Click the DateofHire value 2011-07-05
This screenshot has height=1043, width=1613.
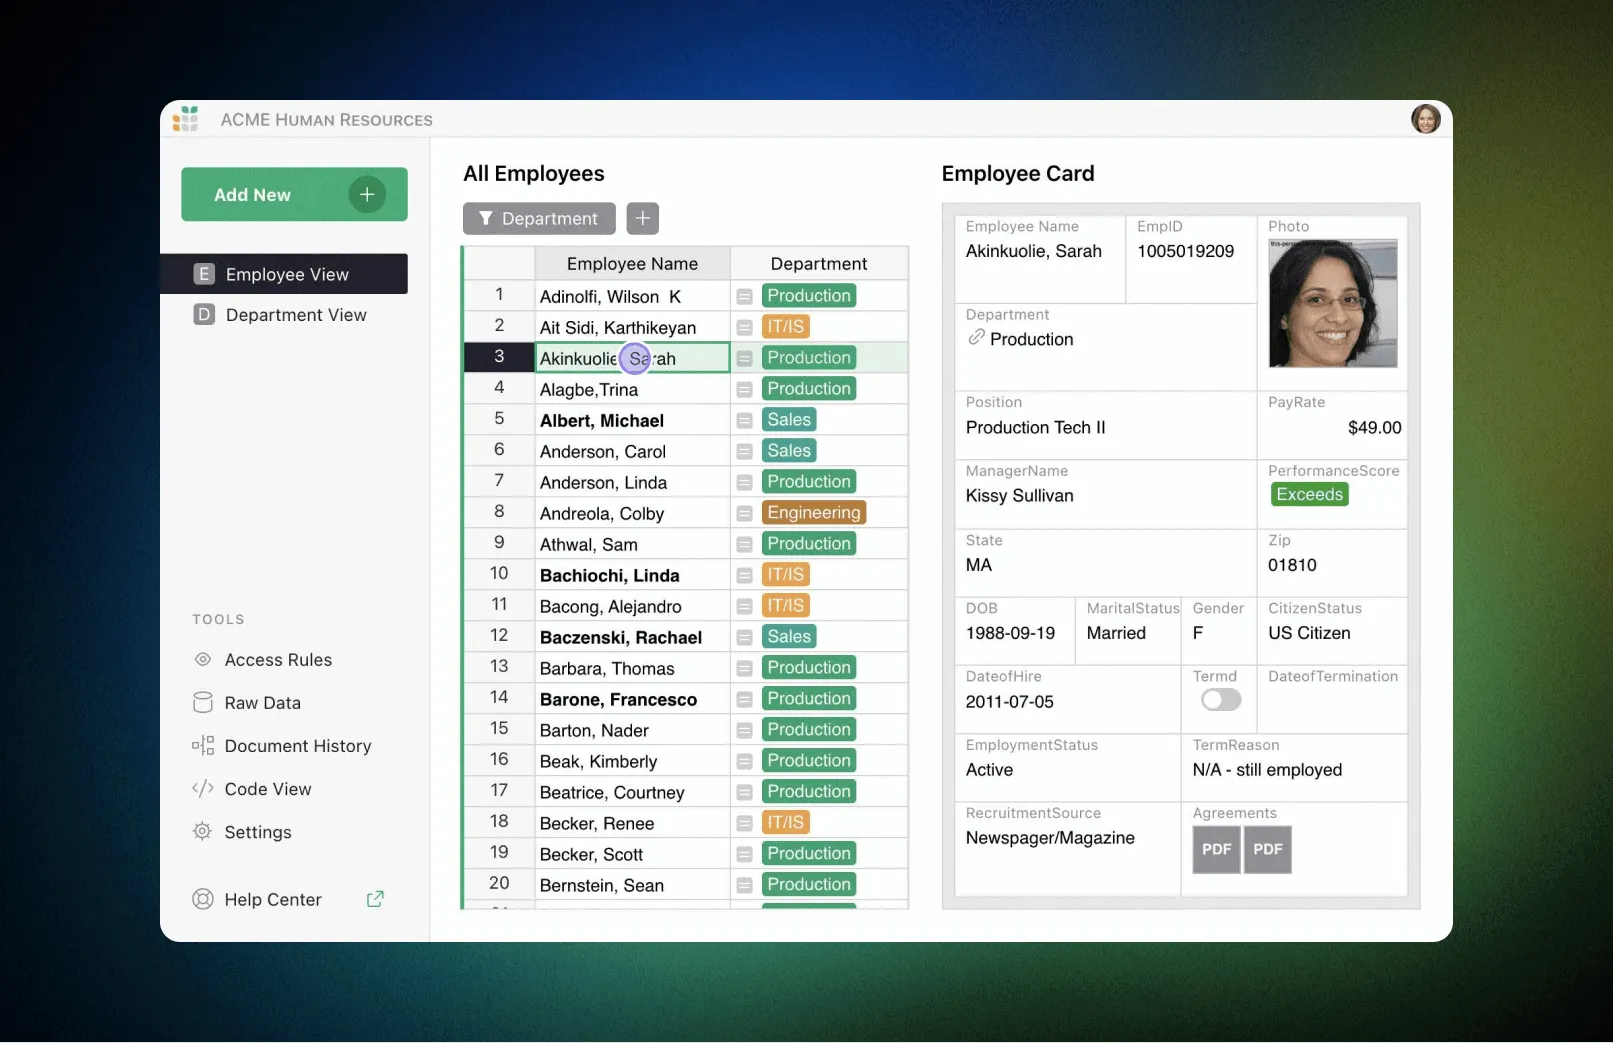click(x=1009, y=702)
